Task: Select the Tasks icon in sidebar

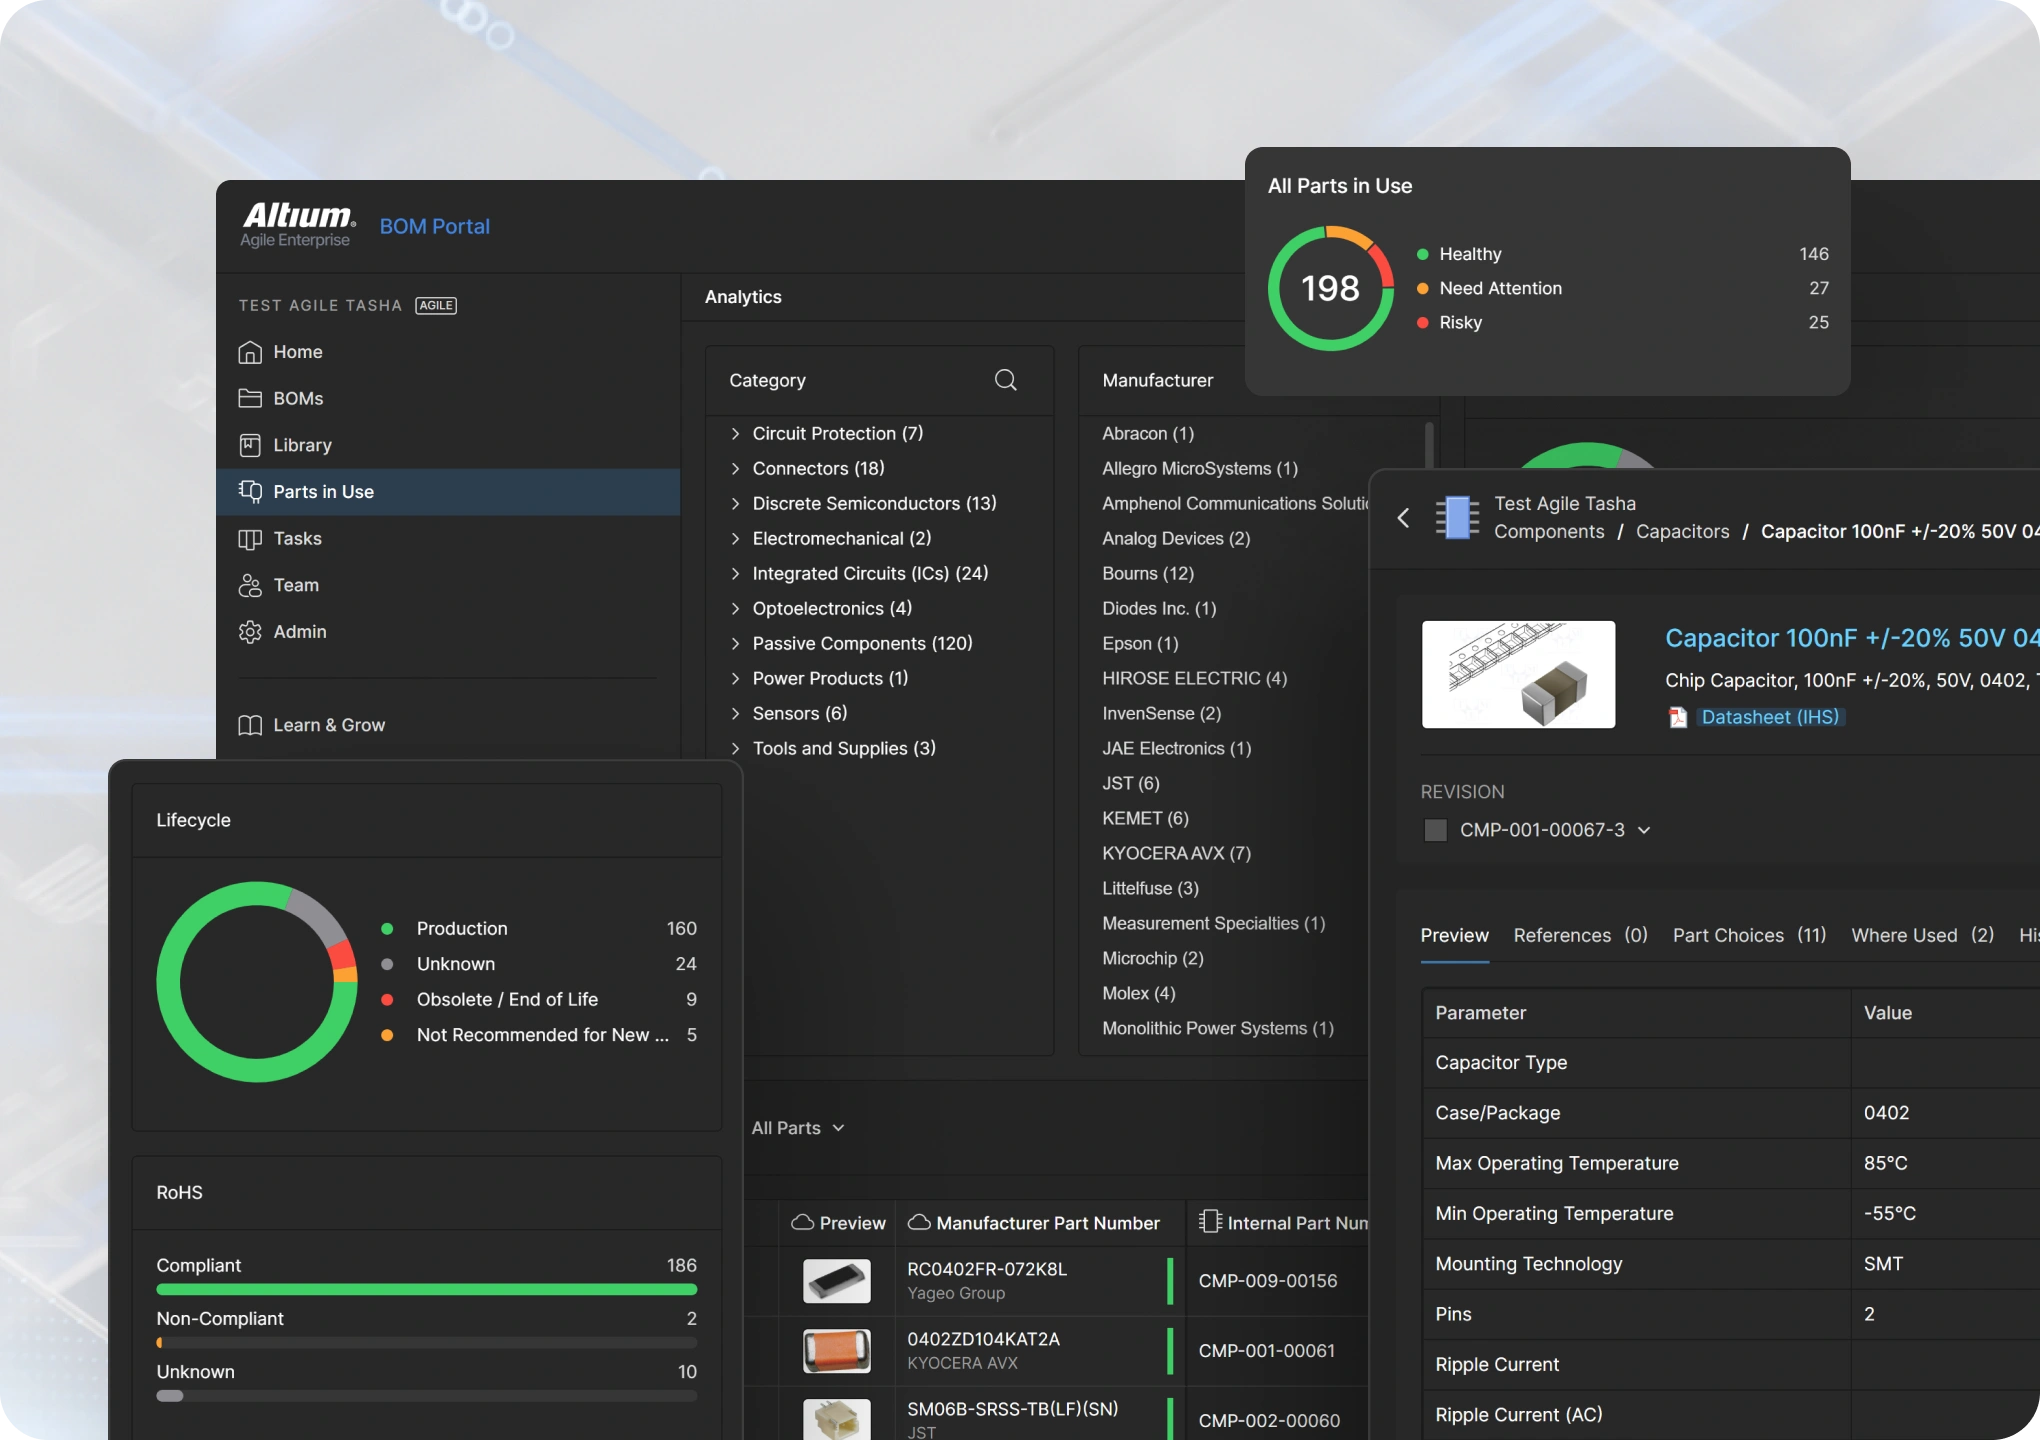Action: pyautogui.click(x=250, y=539)
